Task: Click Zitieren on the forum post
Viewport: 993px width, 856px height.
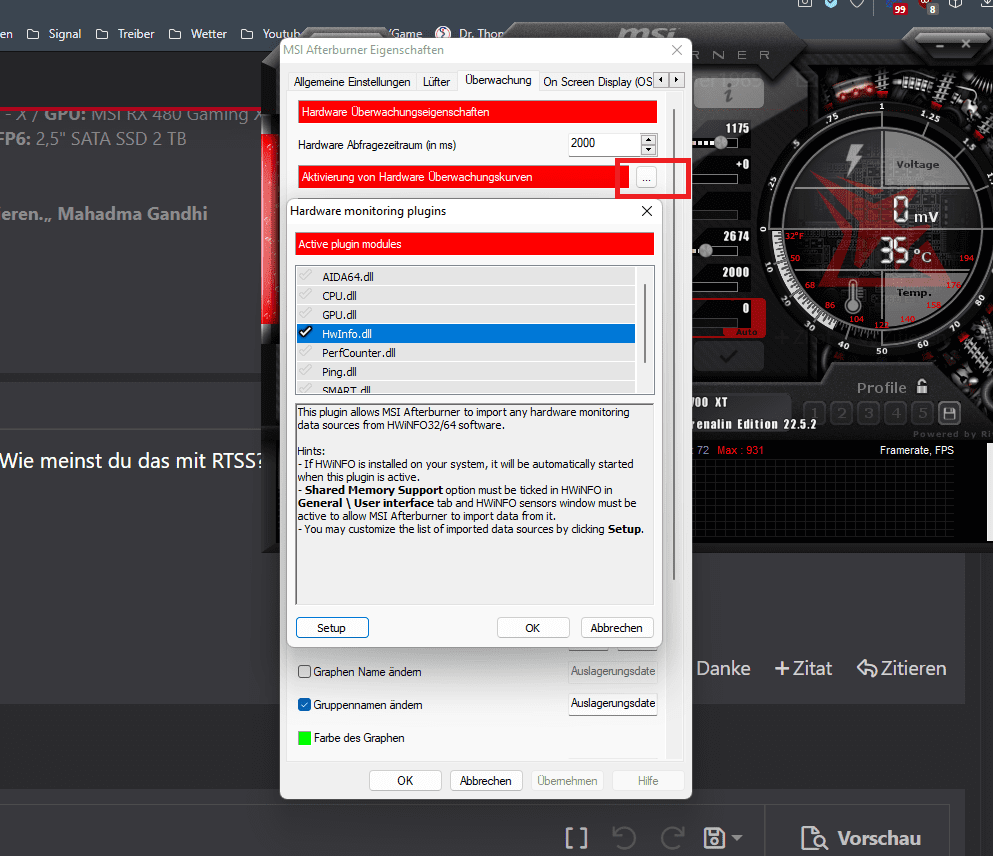Action: click(x=901, y=669)
